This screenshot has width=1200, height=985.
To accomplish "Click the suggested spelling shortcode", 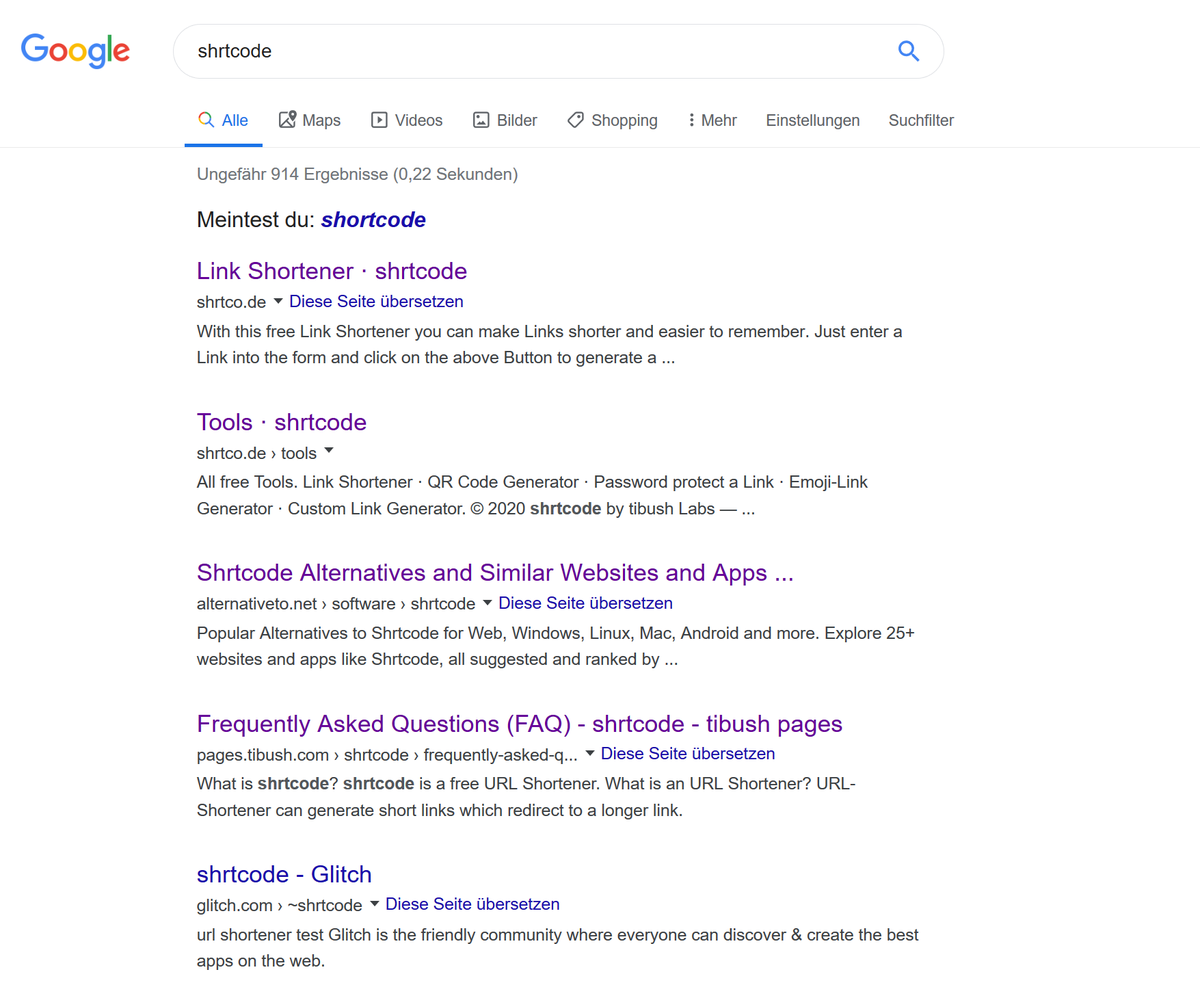I will point(373,220).
